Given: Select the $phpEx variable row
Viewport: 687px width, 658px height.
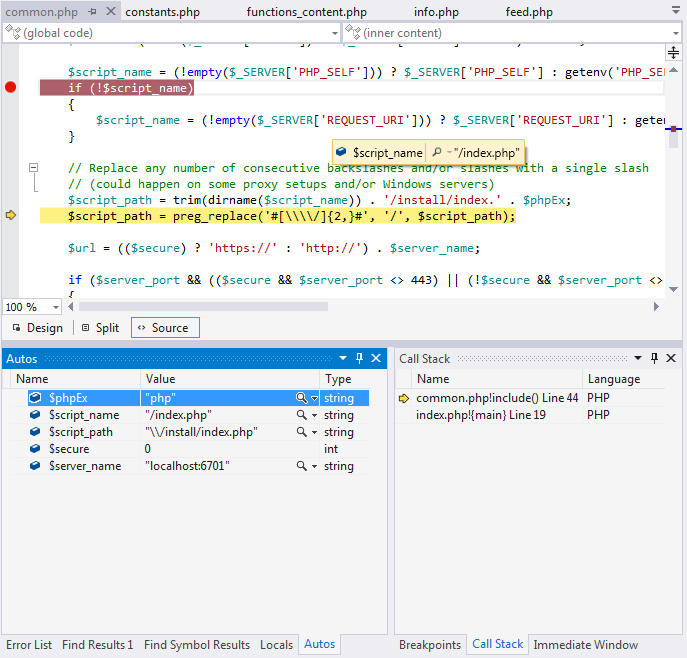Looking at the screenshot, I should pos(198,398).
